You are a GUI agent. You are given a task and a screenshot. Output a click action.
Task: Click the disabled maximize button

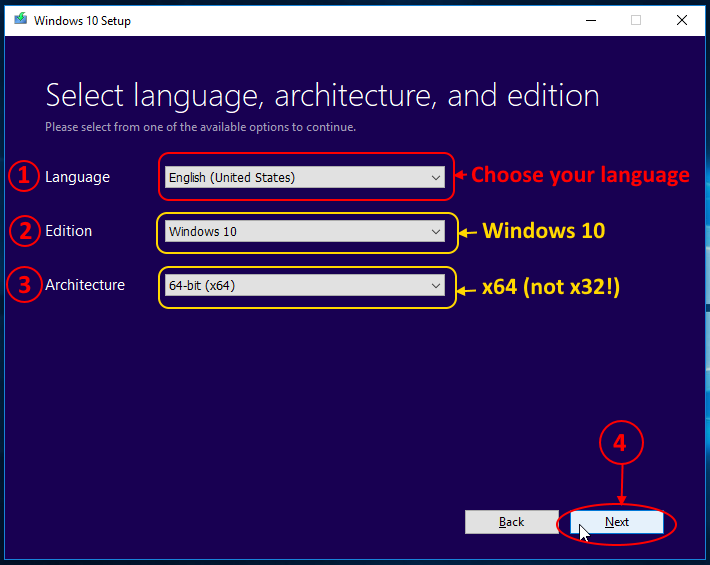(636, 20)
